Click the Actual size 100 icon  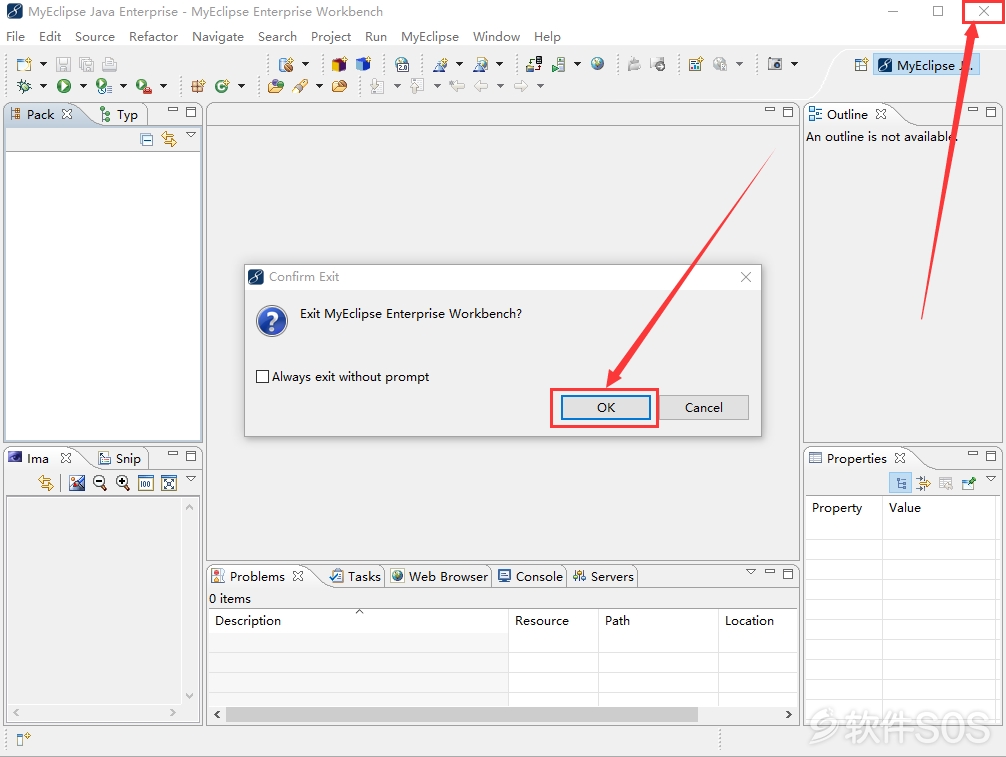click(146, 483)
